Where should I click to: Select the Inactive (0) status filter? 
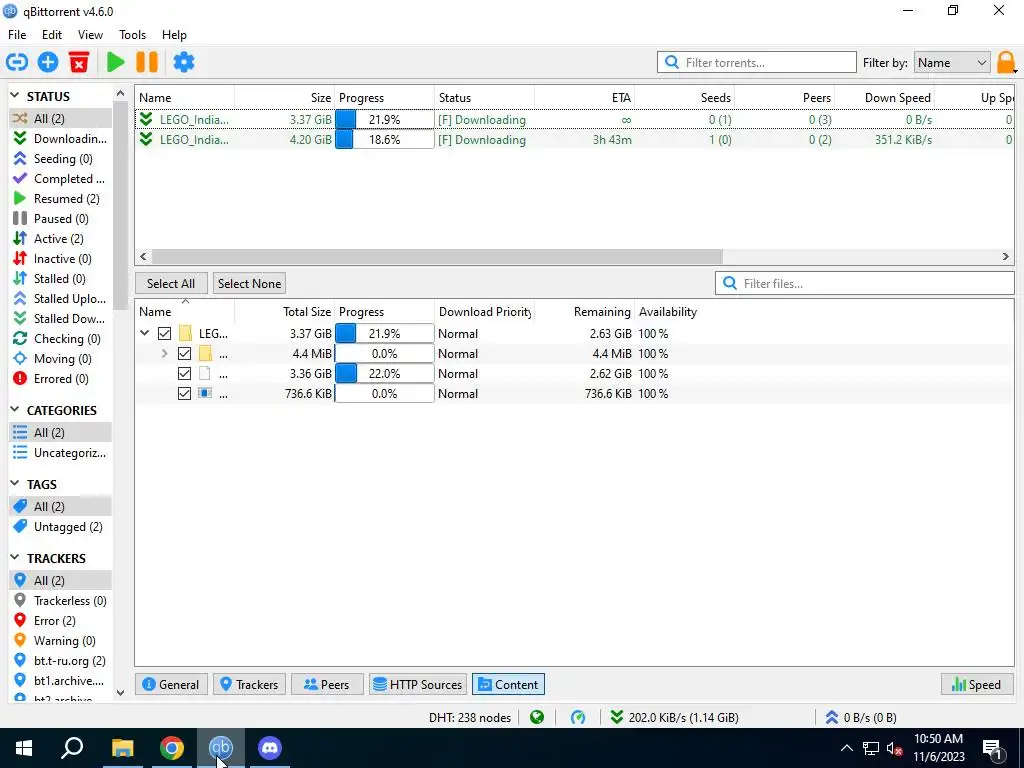[60, 259]
